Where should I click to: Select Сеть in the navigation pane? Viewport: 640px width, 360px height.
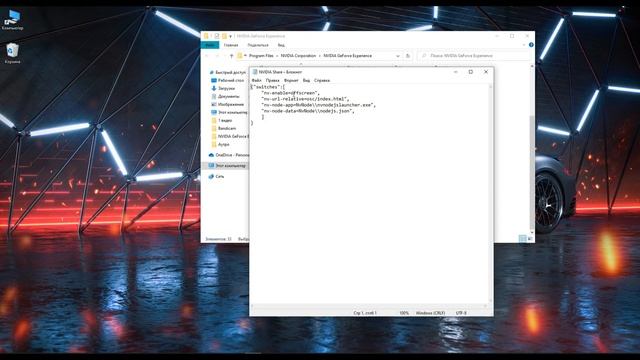click(x=216, y=176)
